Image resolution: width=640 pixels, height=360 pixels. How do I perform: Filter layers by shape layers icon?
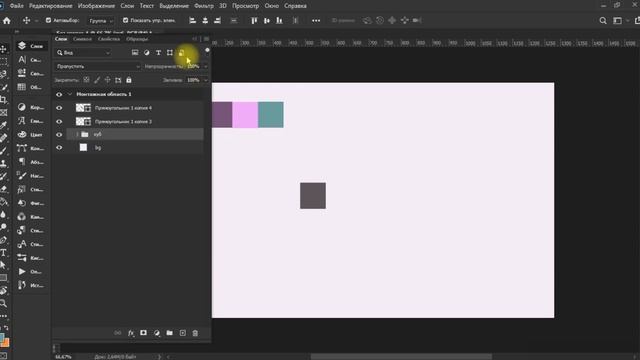[170, 53]
